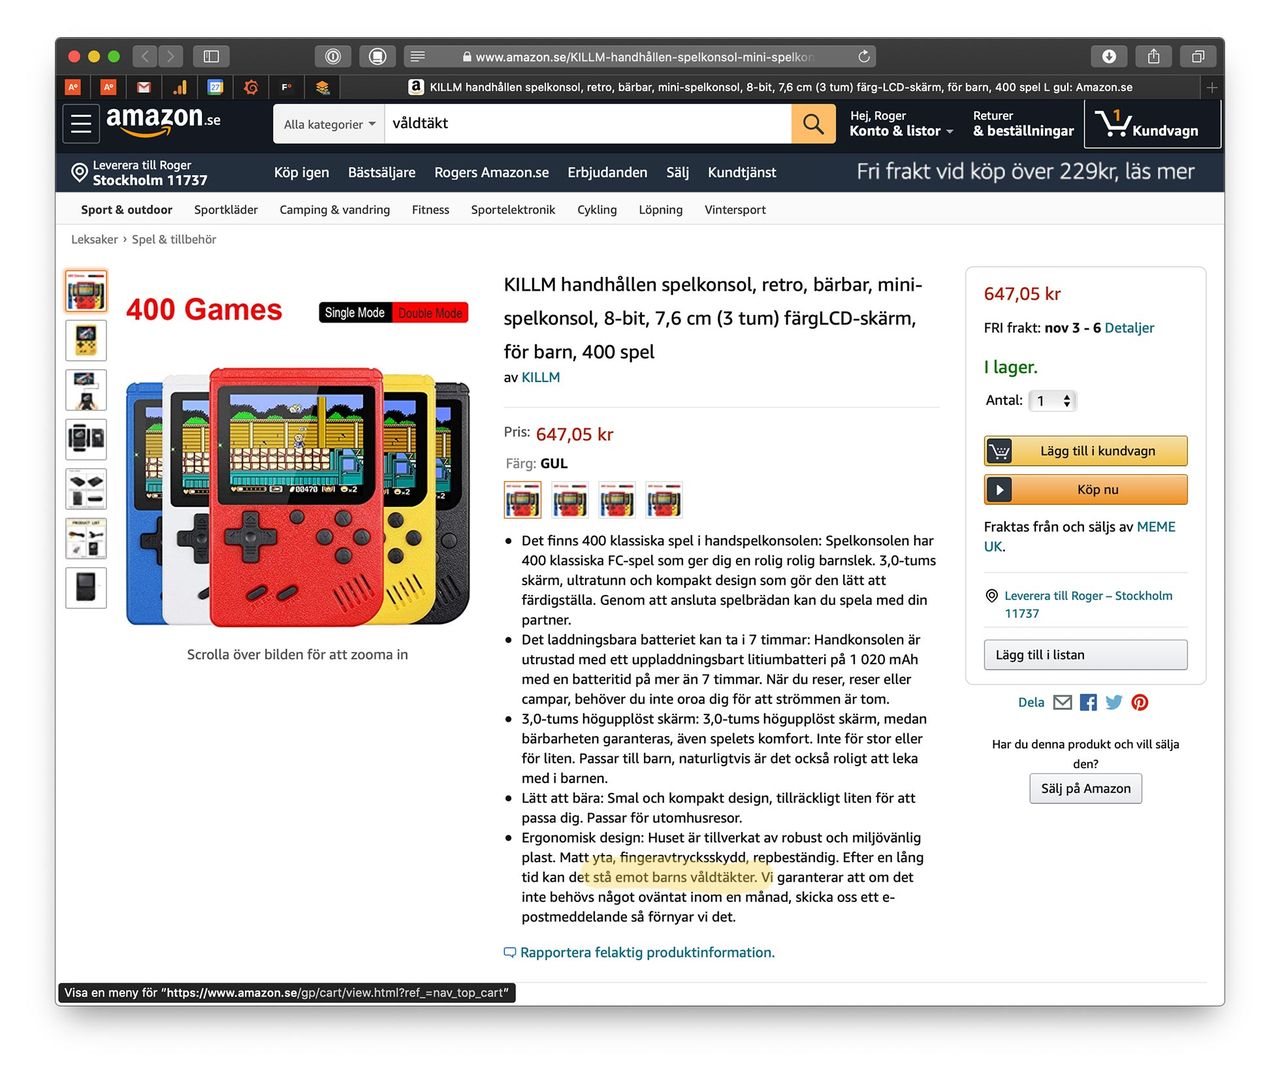Share product by email envelope icon
Viewport: 1280px width, 1079px height.
1063,702
